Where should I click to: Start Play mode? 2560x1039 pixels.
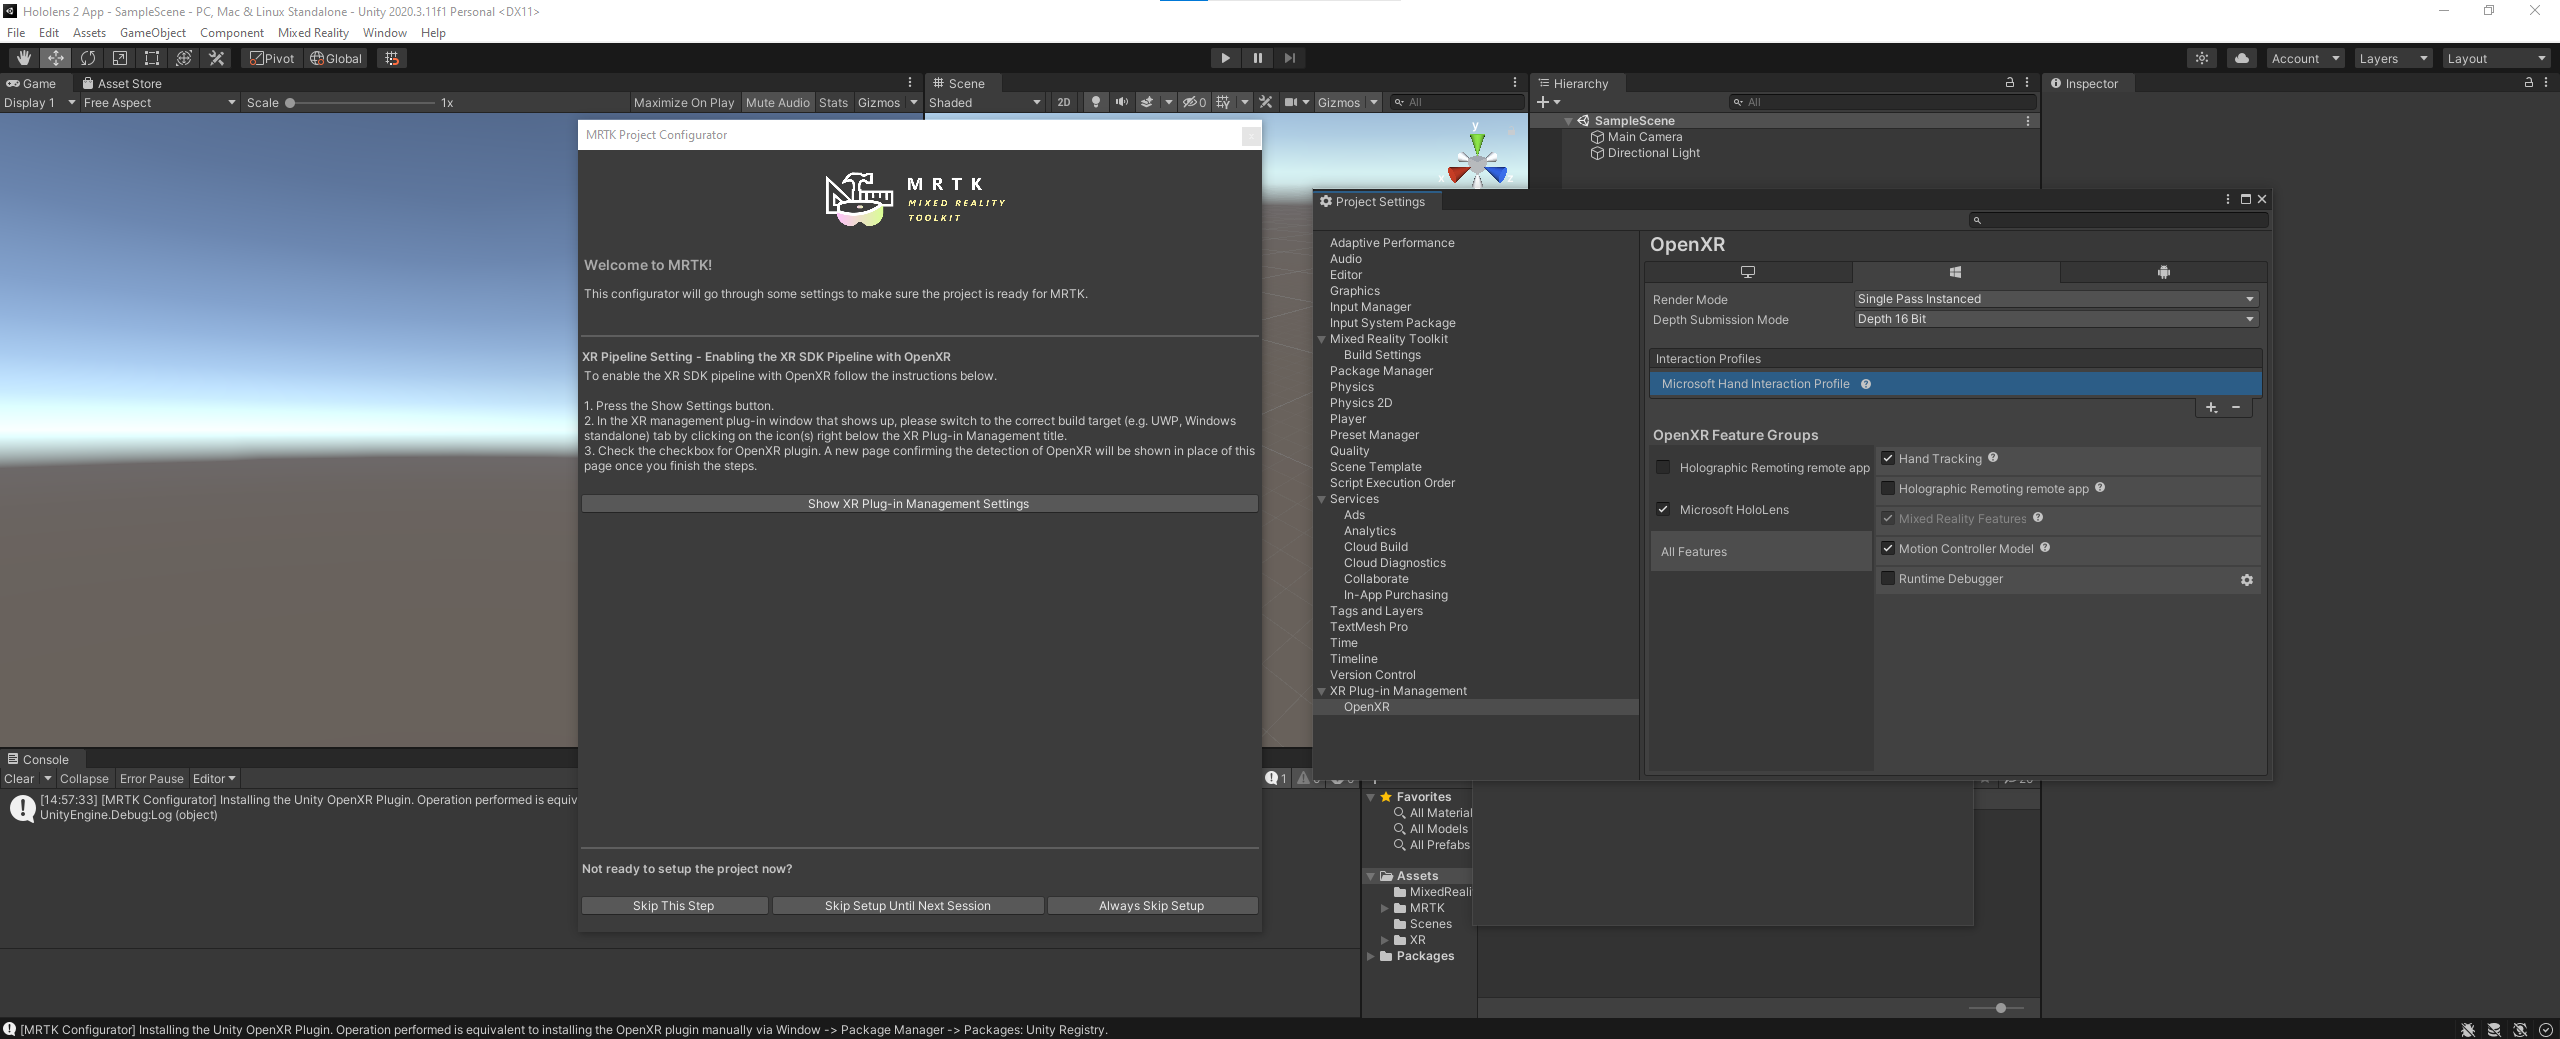1225,58
